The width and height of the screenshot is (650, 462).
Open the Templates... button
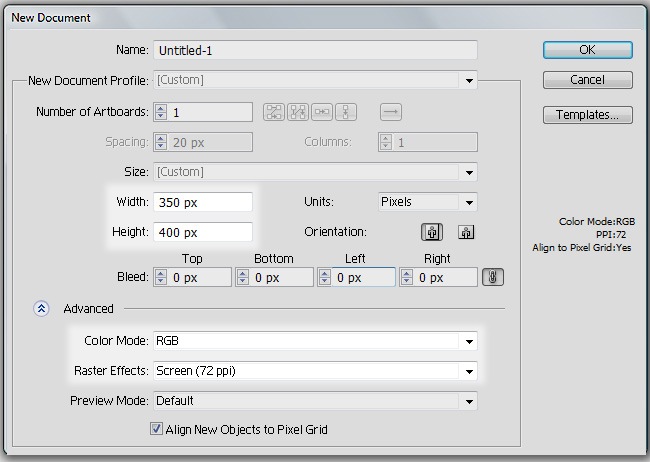coord(587,115)
